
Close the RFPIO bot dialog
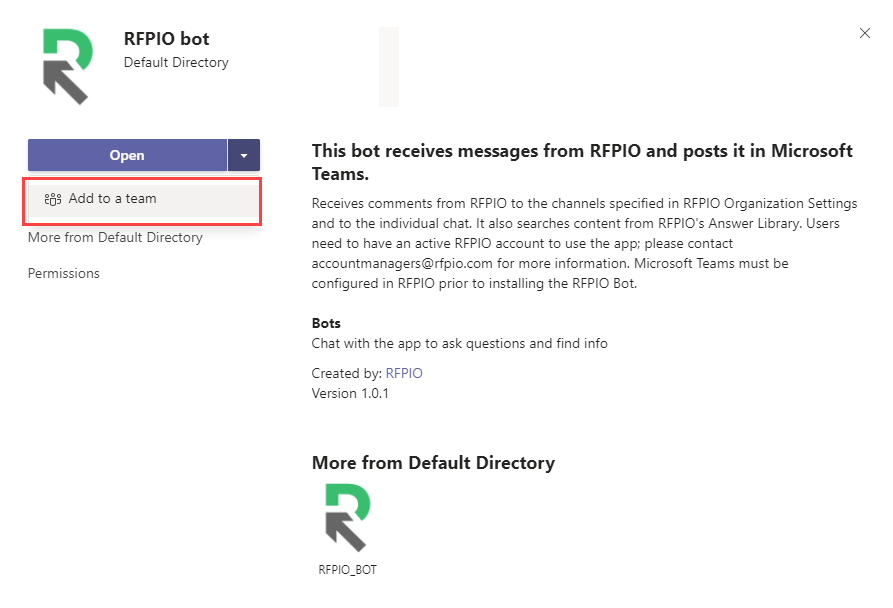[865, 33]
